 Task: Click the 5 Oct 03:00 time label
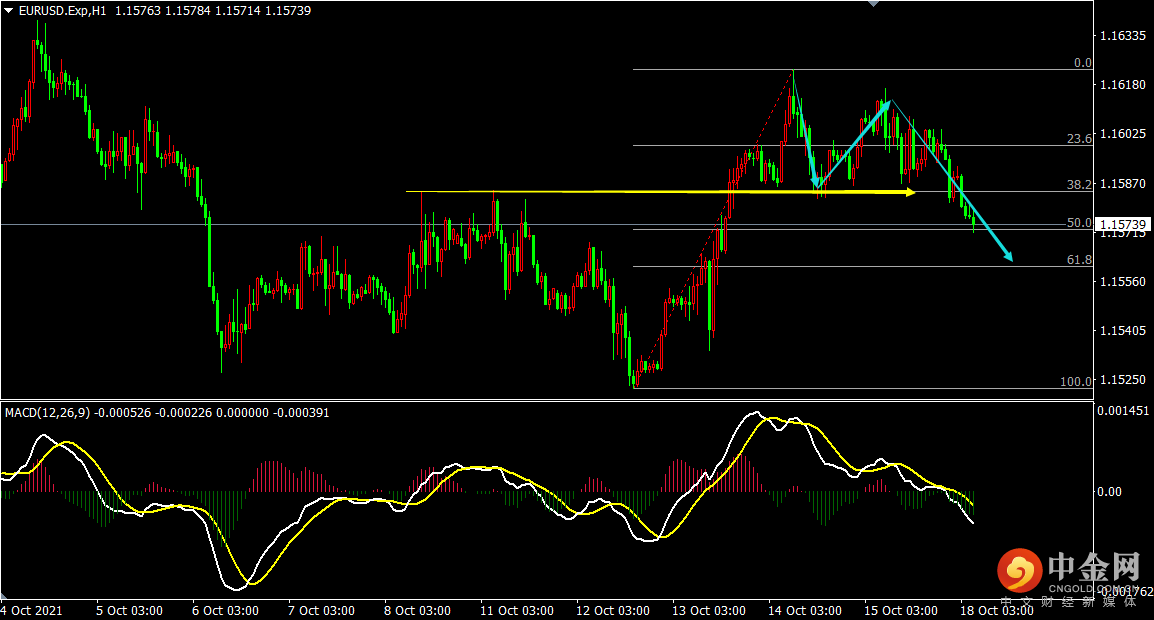click(x=130, y=610)
